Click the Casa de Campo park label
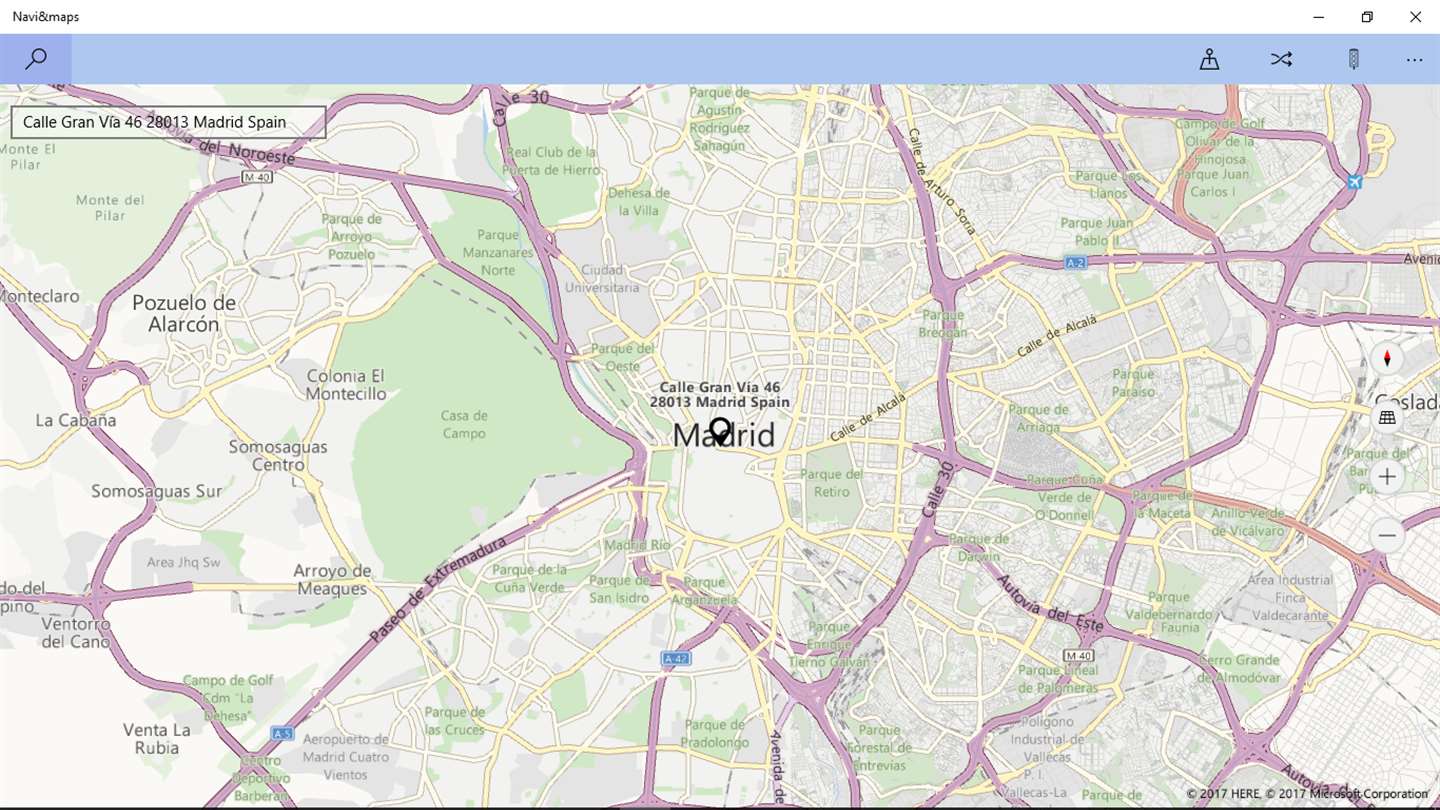This screenshot has width=1440, height=810. click(463, 424)
